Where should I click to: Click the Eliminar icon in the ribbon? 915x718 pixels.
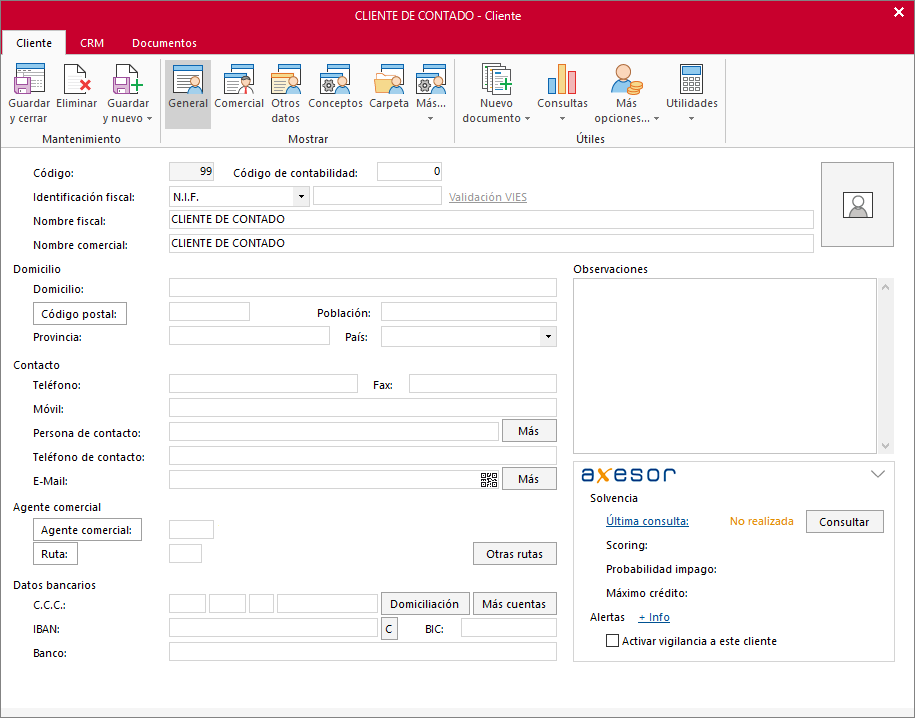point(77,80)
